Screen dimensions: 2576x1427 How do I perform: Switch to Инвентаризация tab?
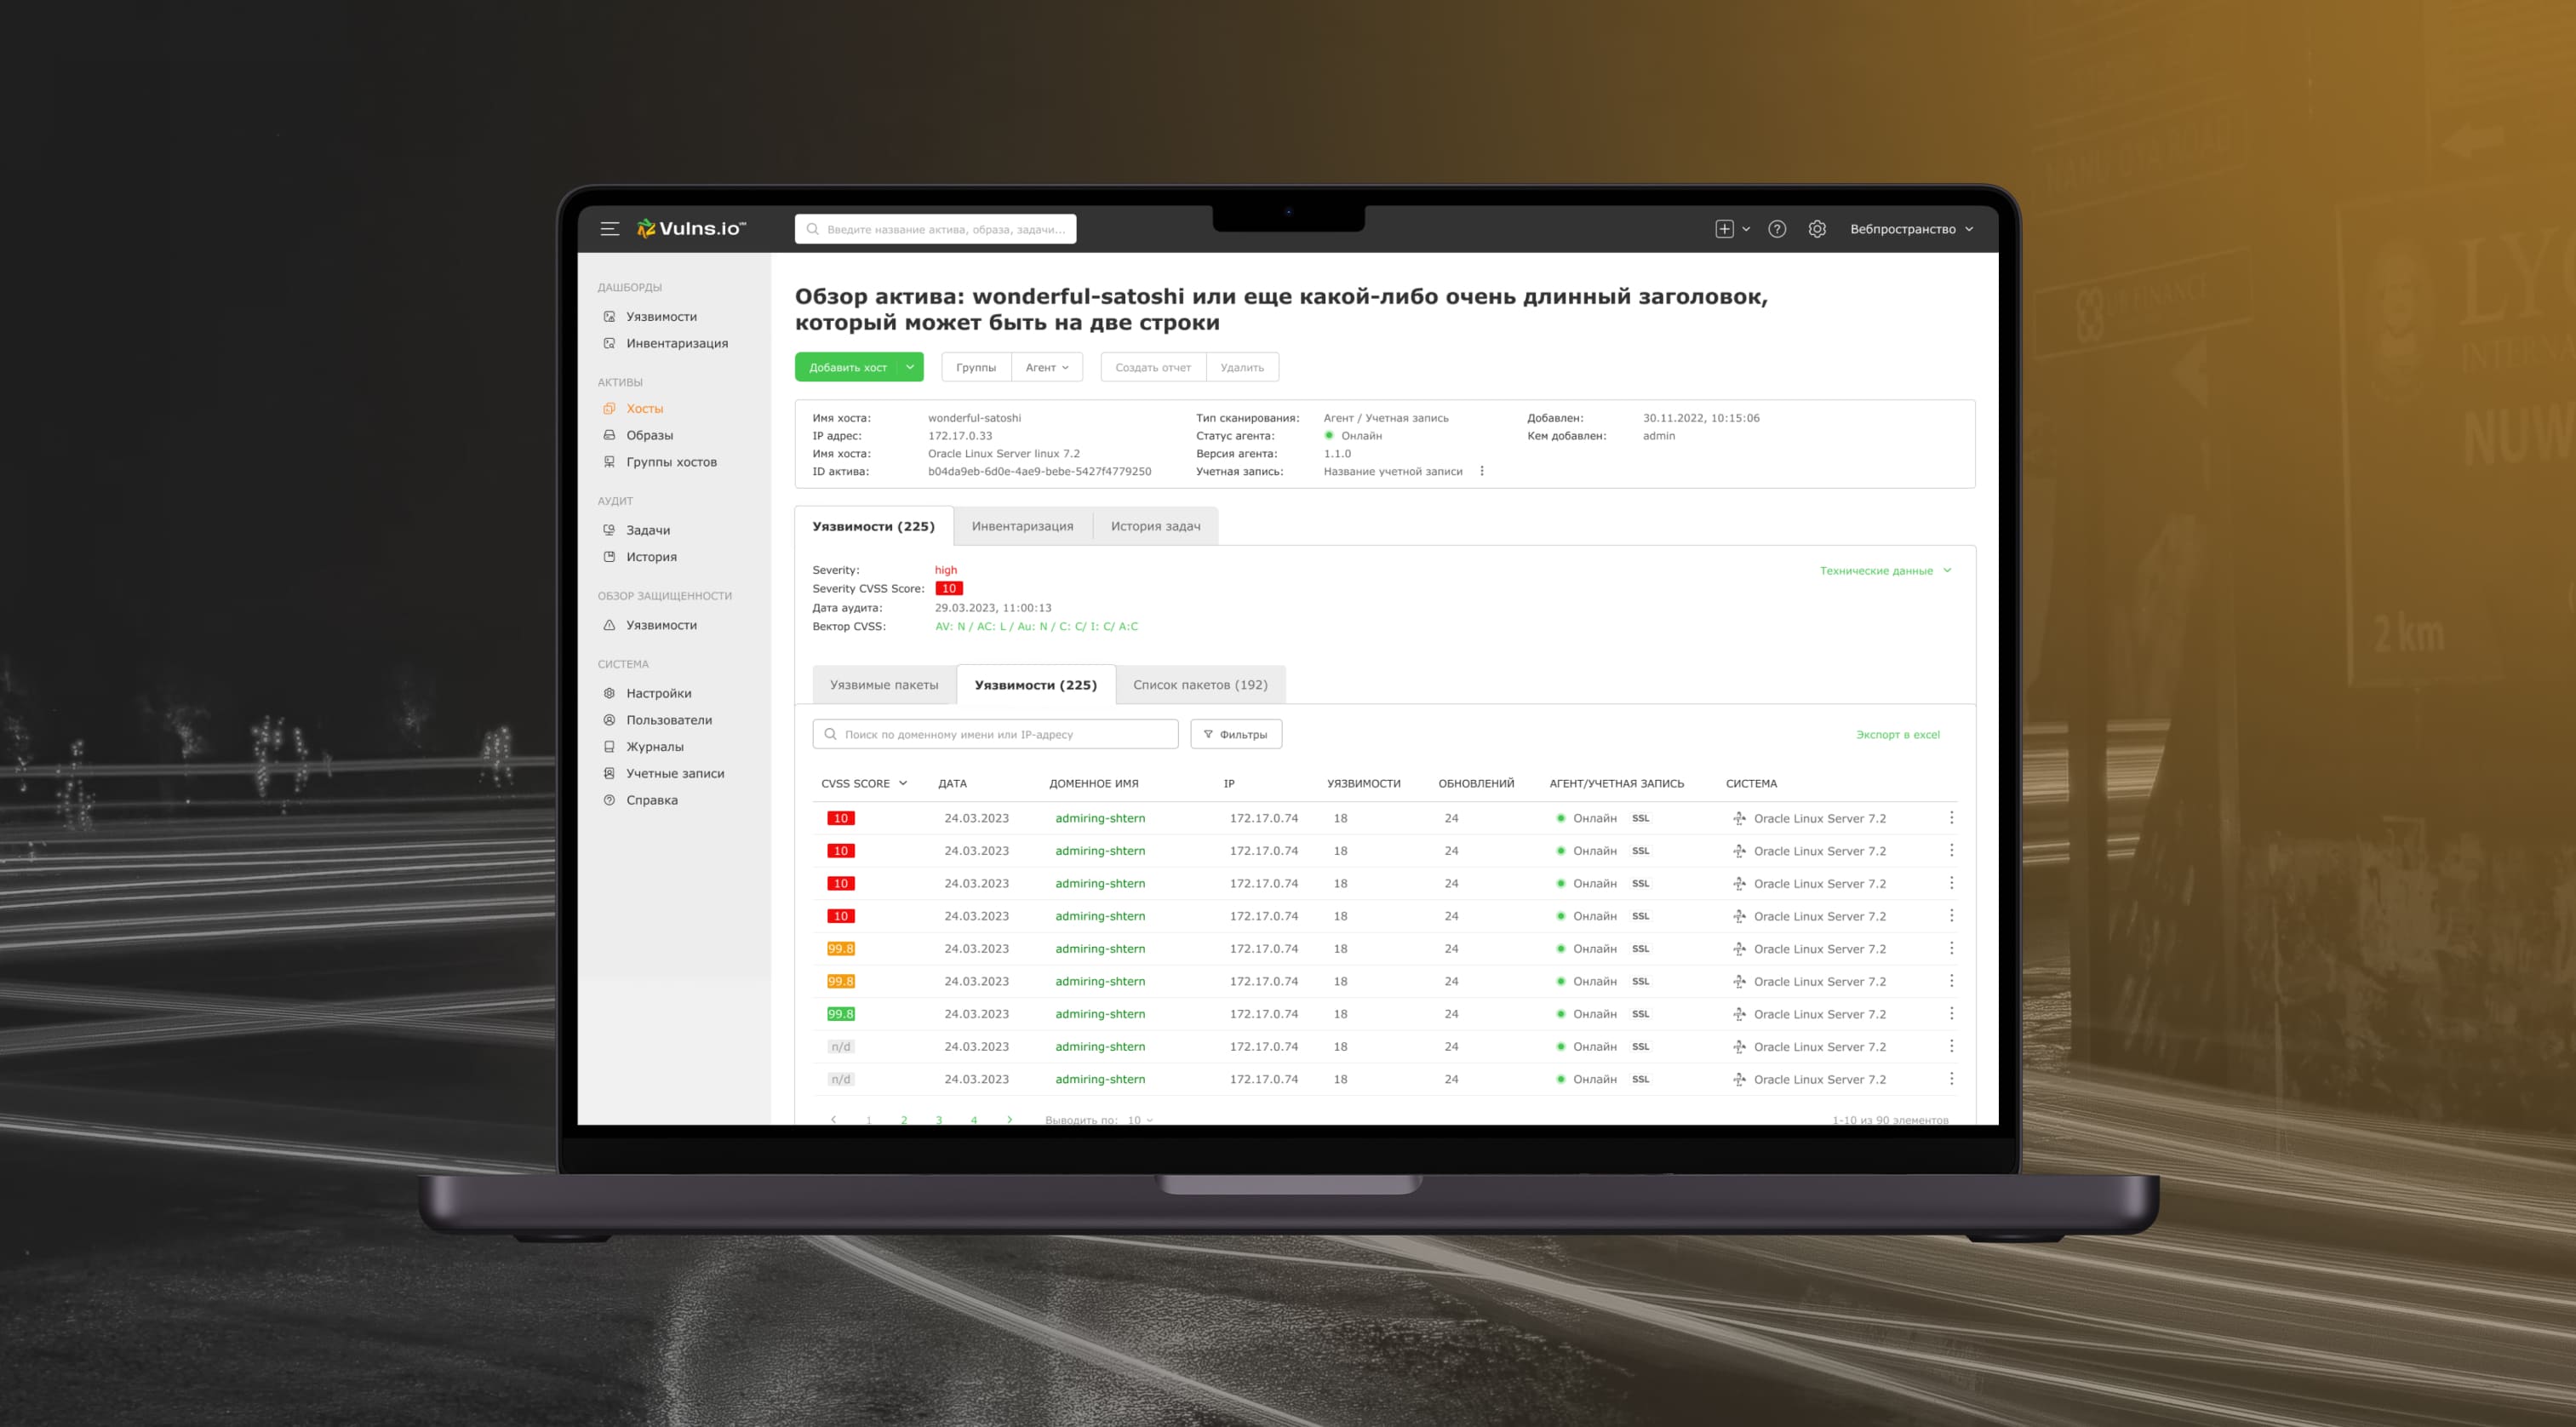(x=1022, y=526)
